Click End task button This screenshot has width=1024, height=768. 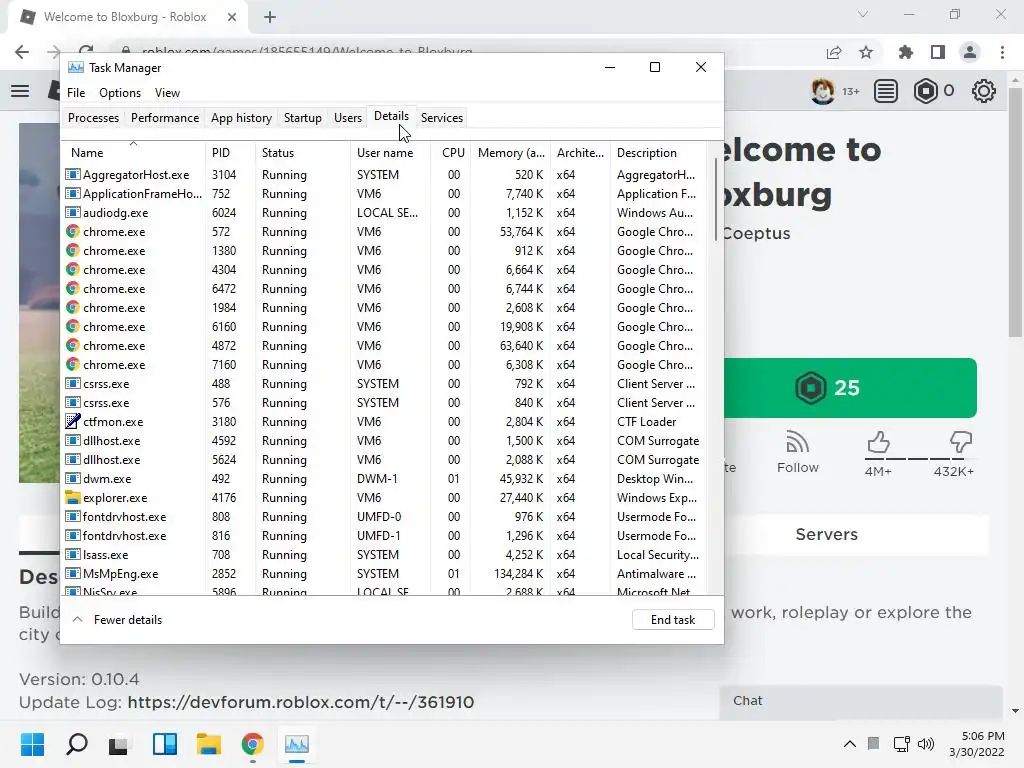[673, 620]
